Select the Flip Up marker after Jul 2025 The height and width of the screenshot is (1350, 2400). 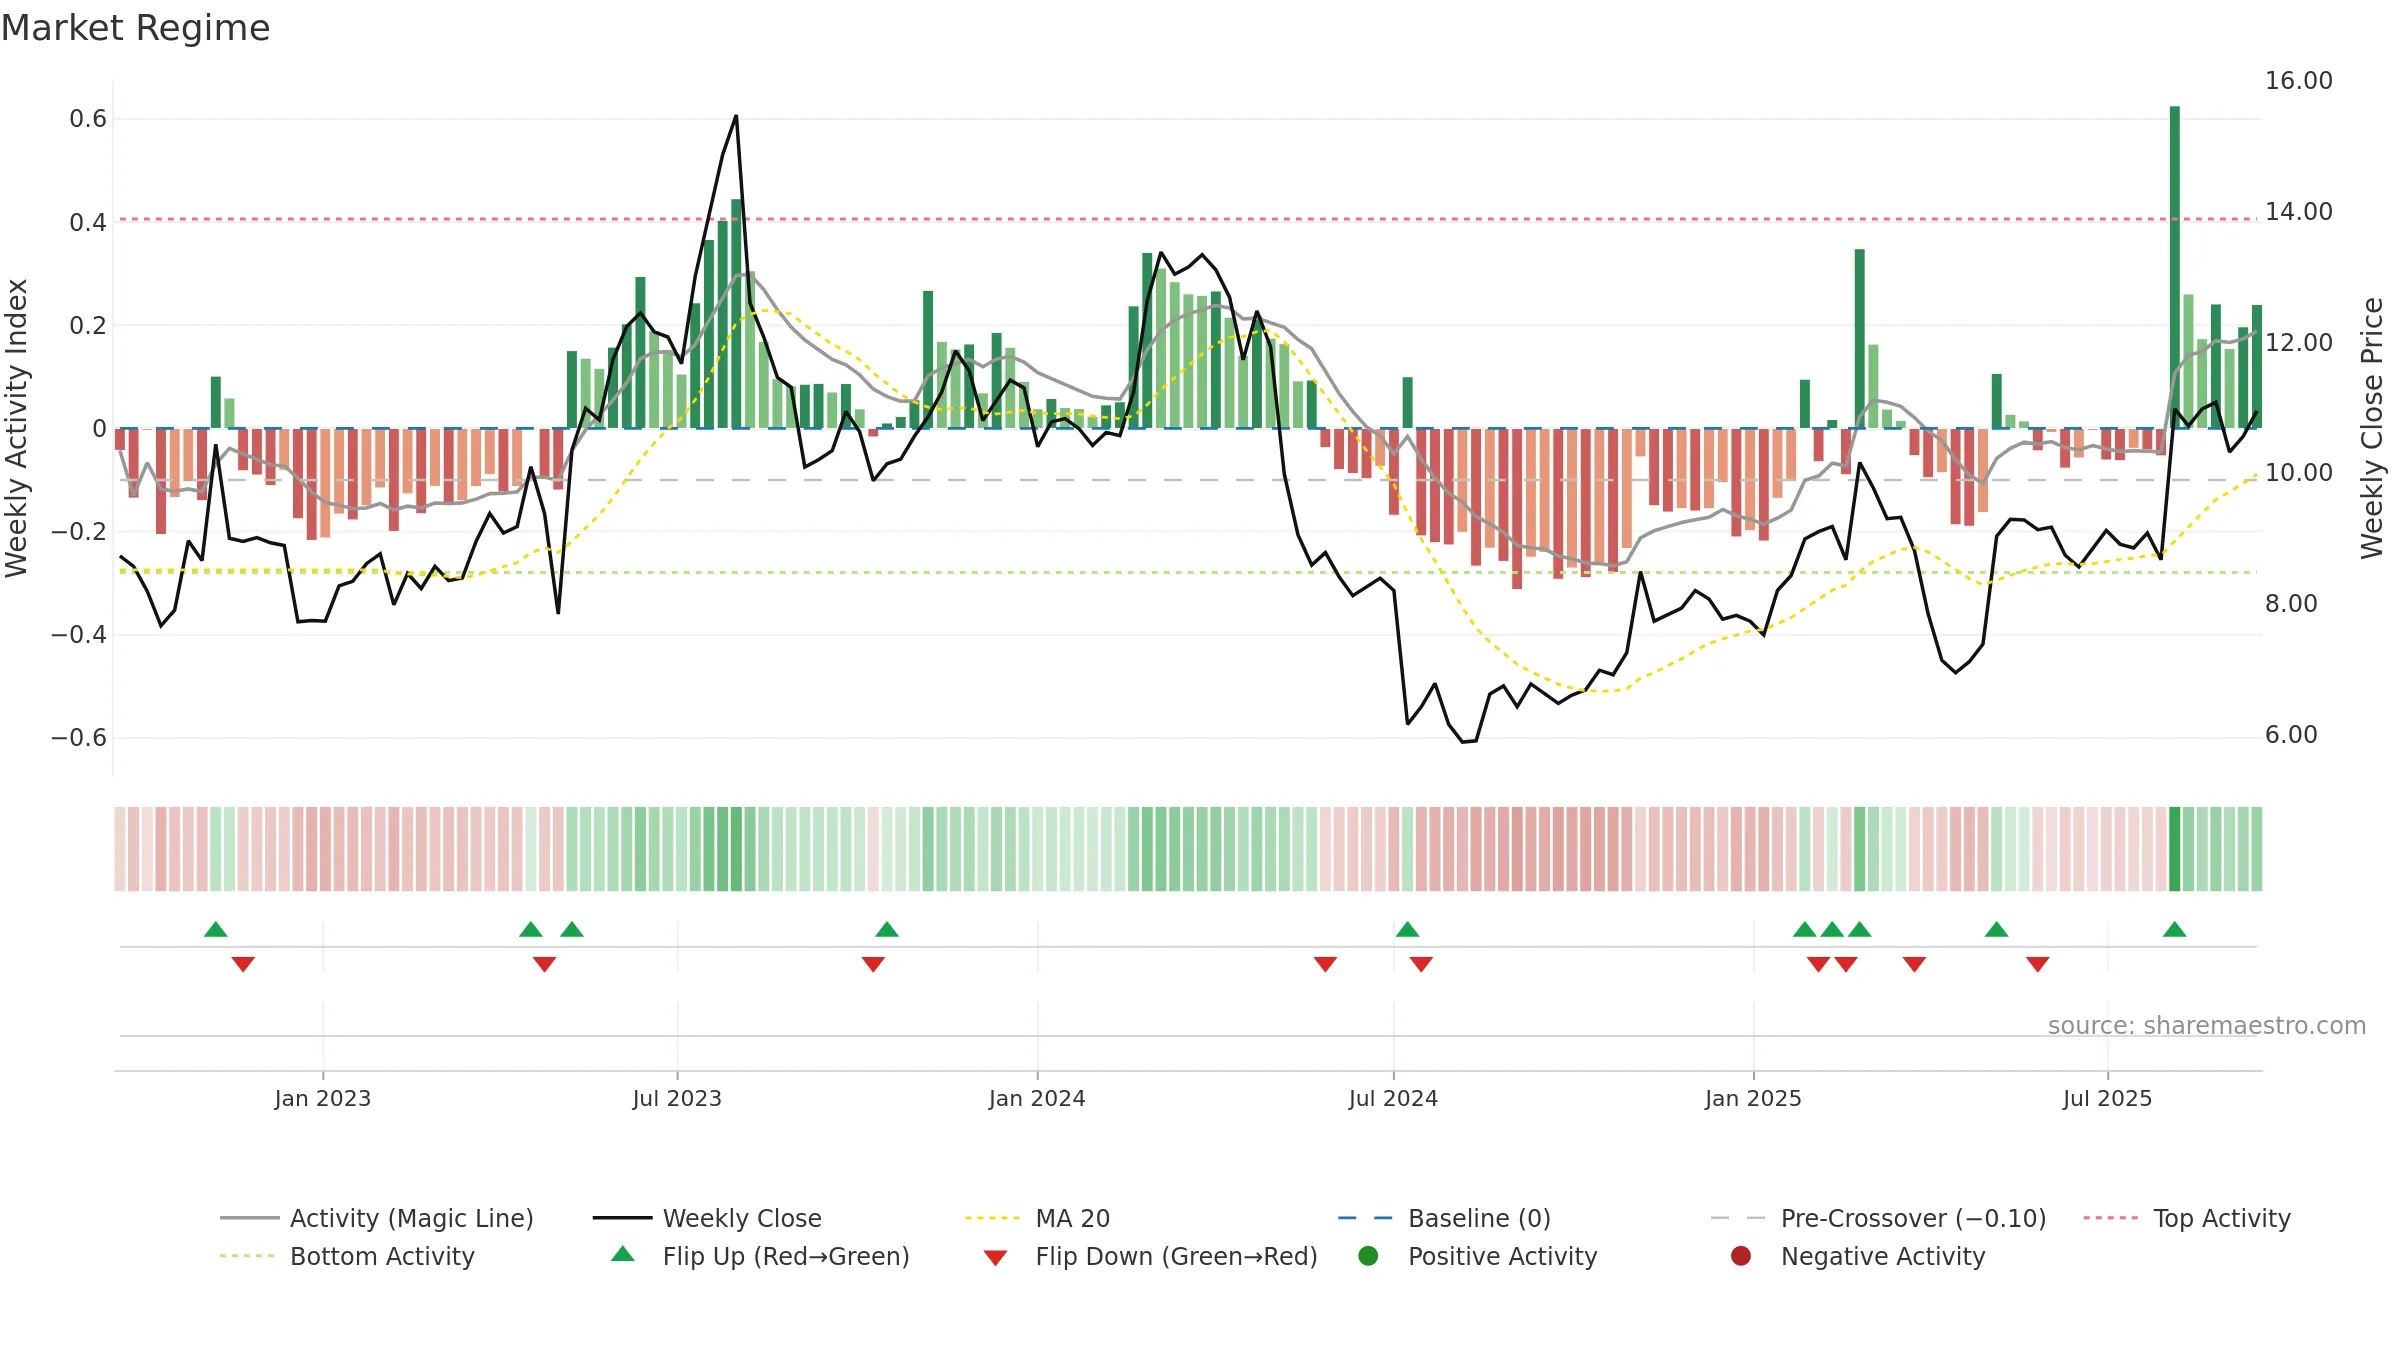[2174, 930]
